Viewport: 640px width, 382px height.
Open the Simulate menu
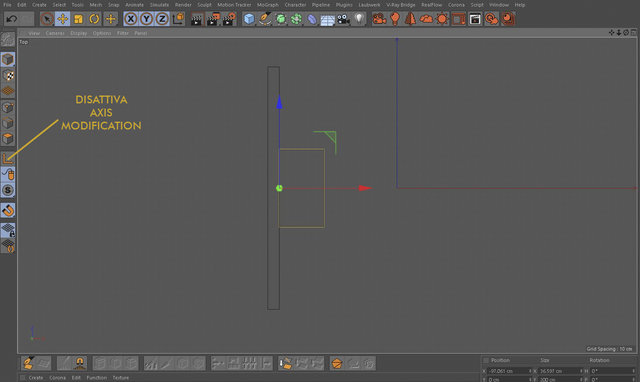click(159, 5)
